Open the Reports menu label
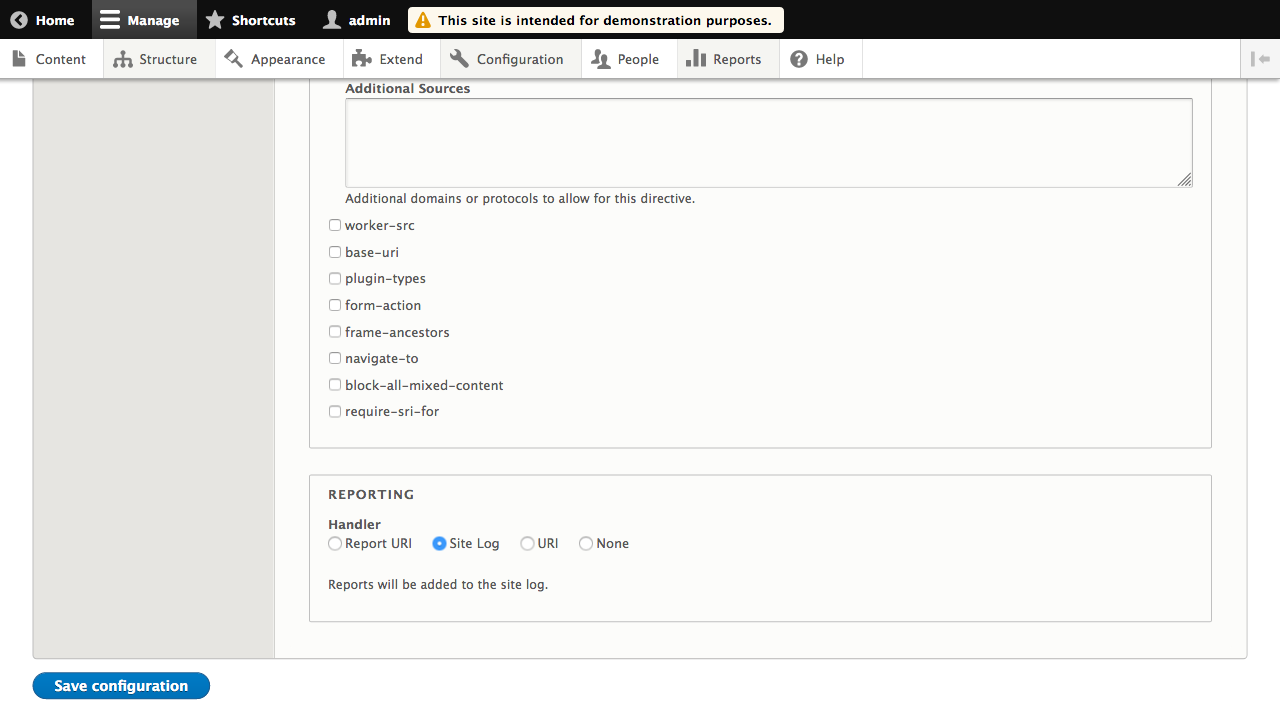This screenshot has width=1280, height=720. (x=737, y=59)
